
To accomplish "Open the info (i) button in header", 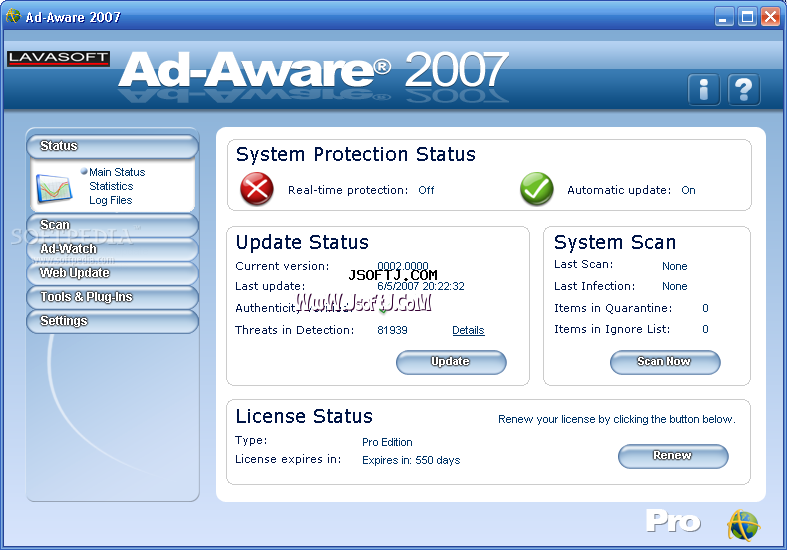I will [x=704, y=89].
